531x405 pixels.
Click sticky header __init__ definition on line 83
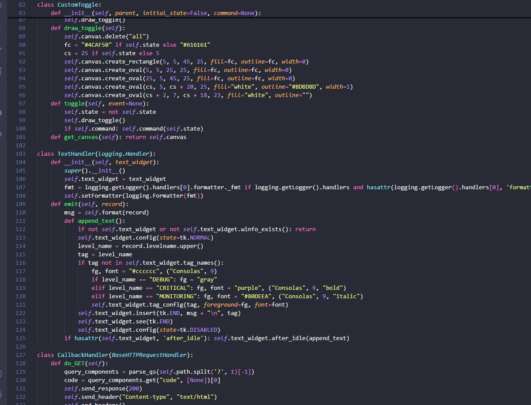pos(156,13)
